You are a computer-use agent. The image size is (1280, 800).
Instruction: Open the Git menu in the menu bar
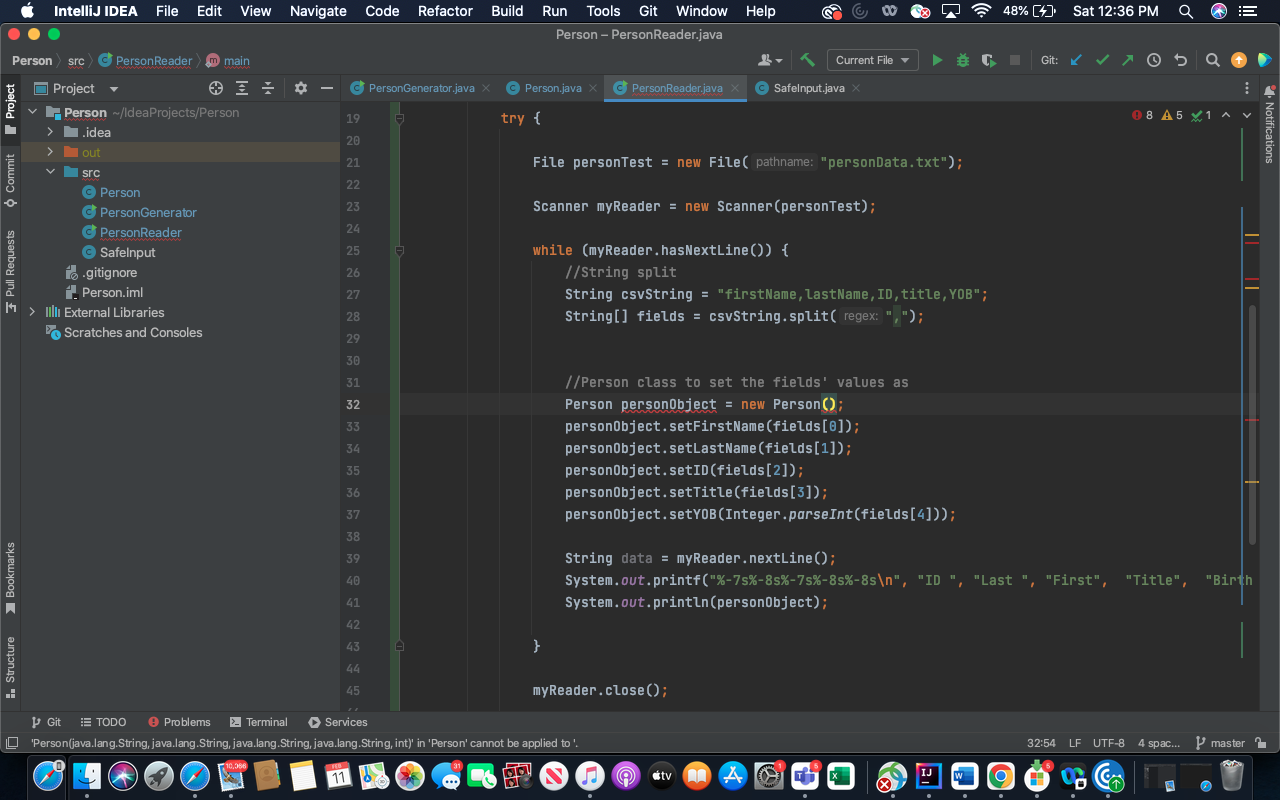tap(648, 11)
